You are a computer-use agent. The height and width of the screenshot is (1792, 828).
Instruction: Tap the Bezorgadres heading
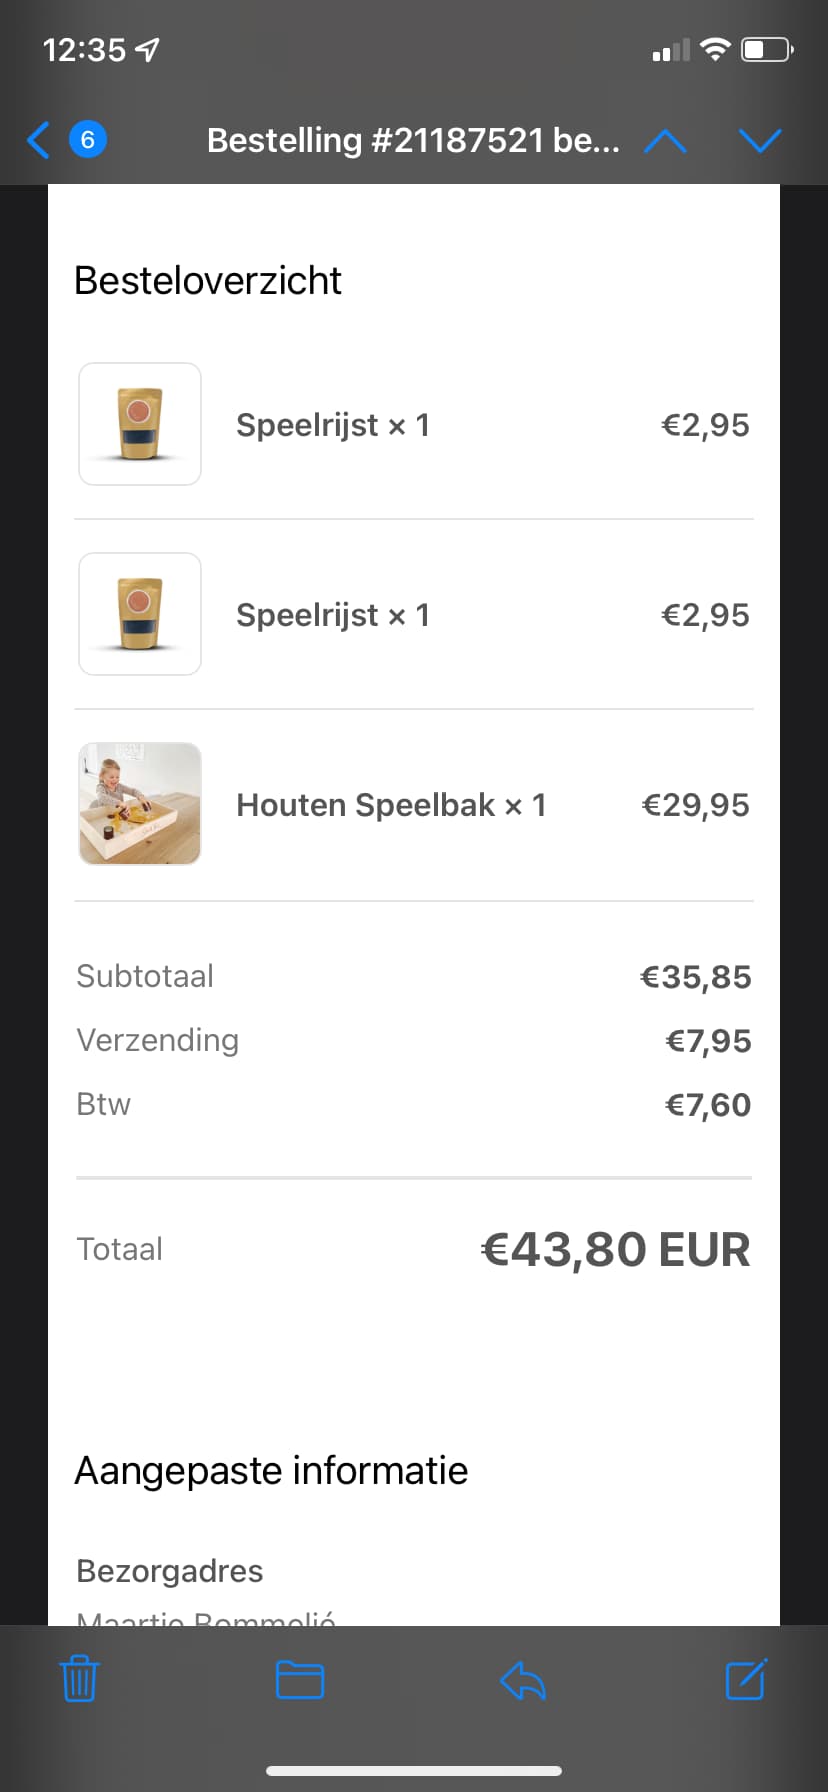(x=169, y=1571)
